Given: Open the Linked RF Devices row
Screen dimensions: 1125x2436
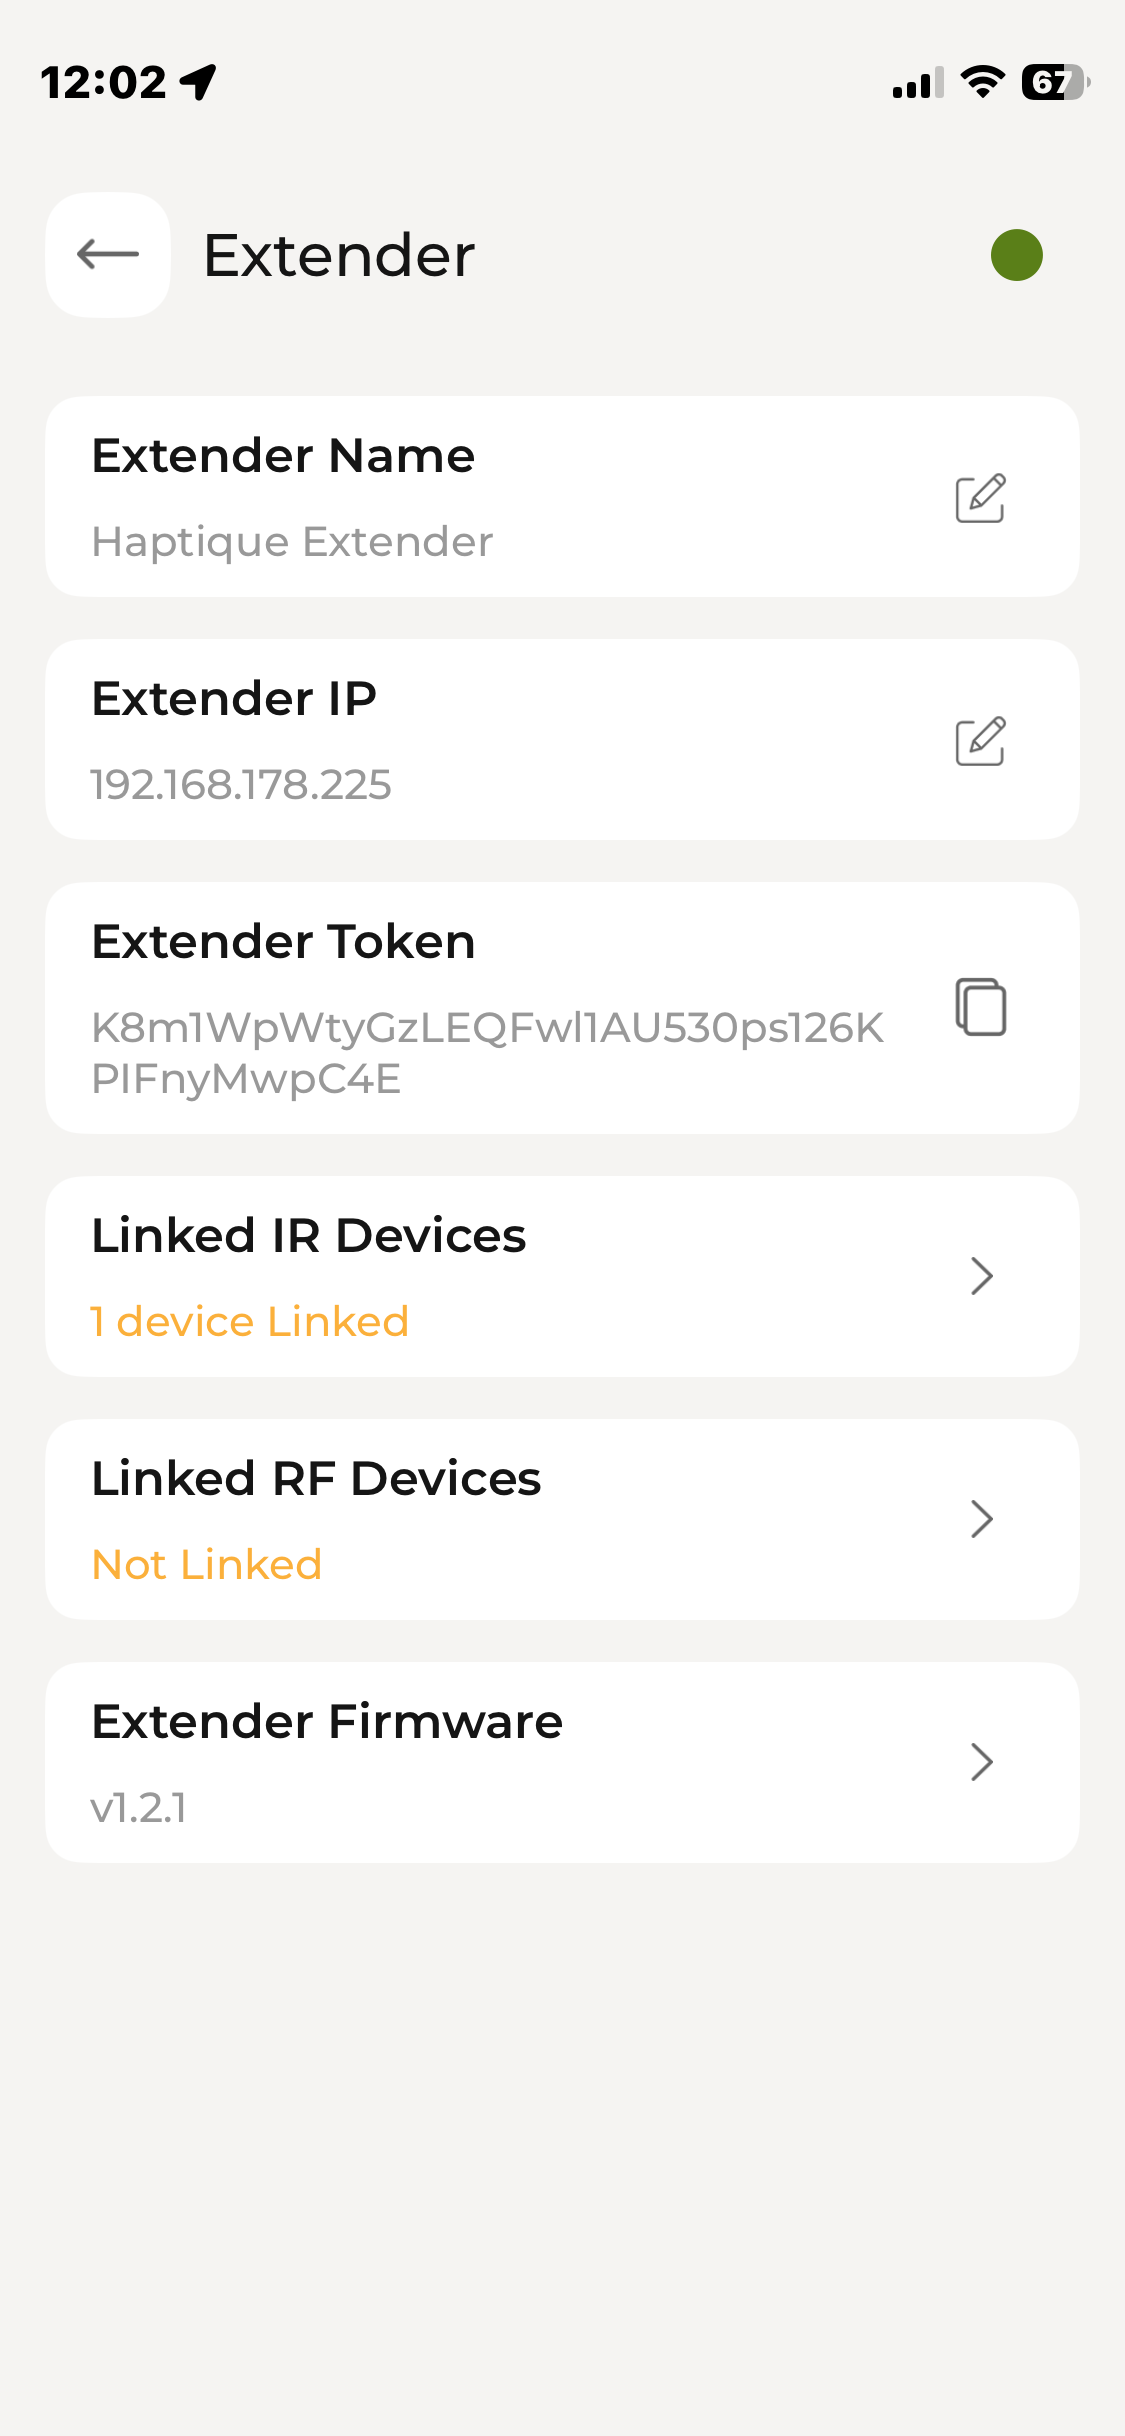Looking at the screenshot, I should coord(500,1519).
